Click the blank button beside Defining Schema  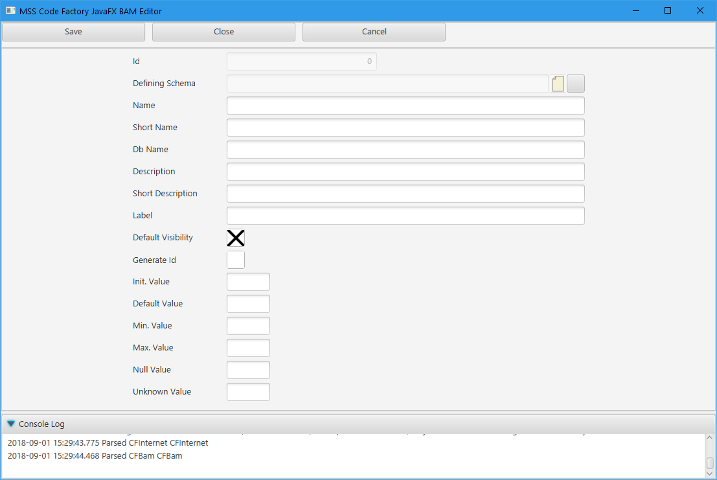click(x=576, y=84)
